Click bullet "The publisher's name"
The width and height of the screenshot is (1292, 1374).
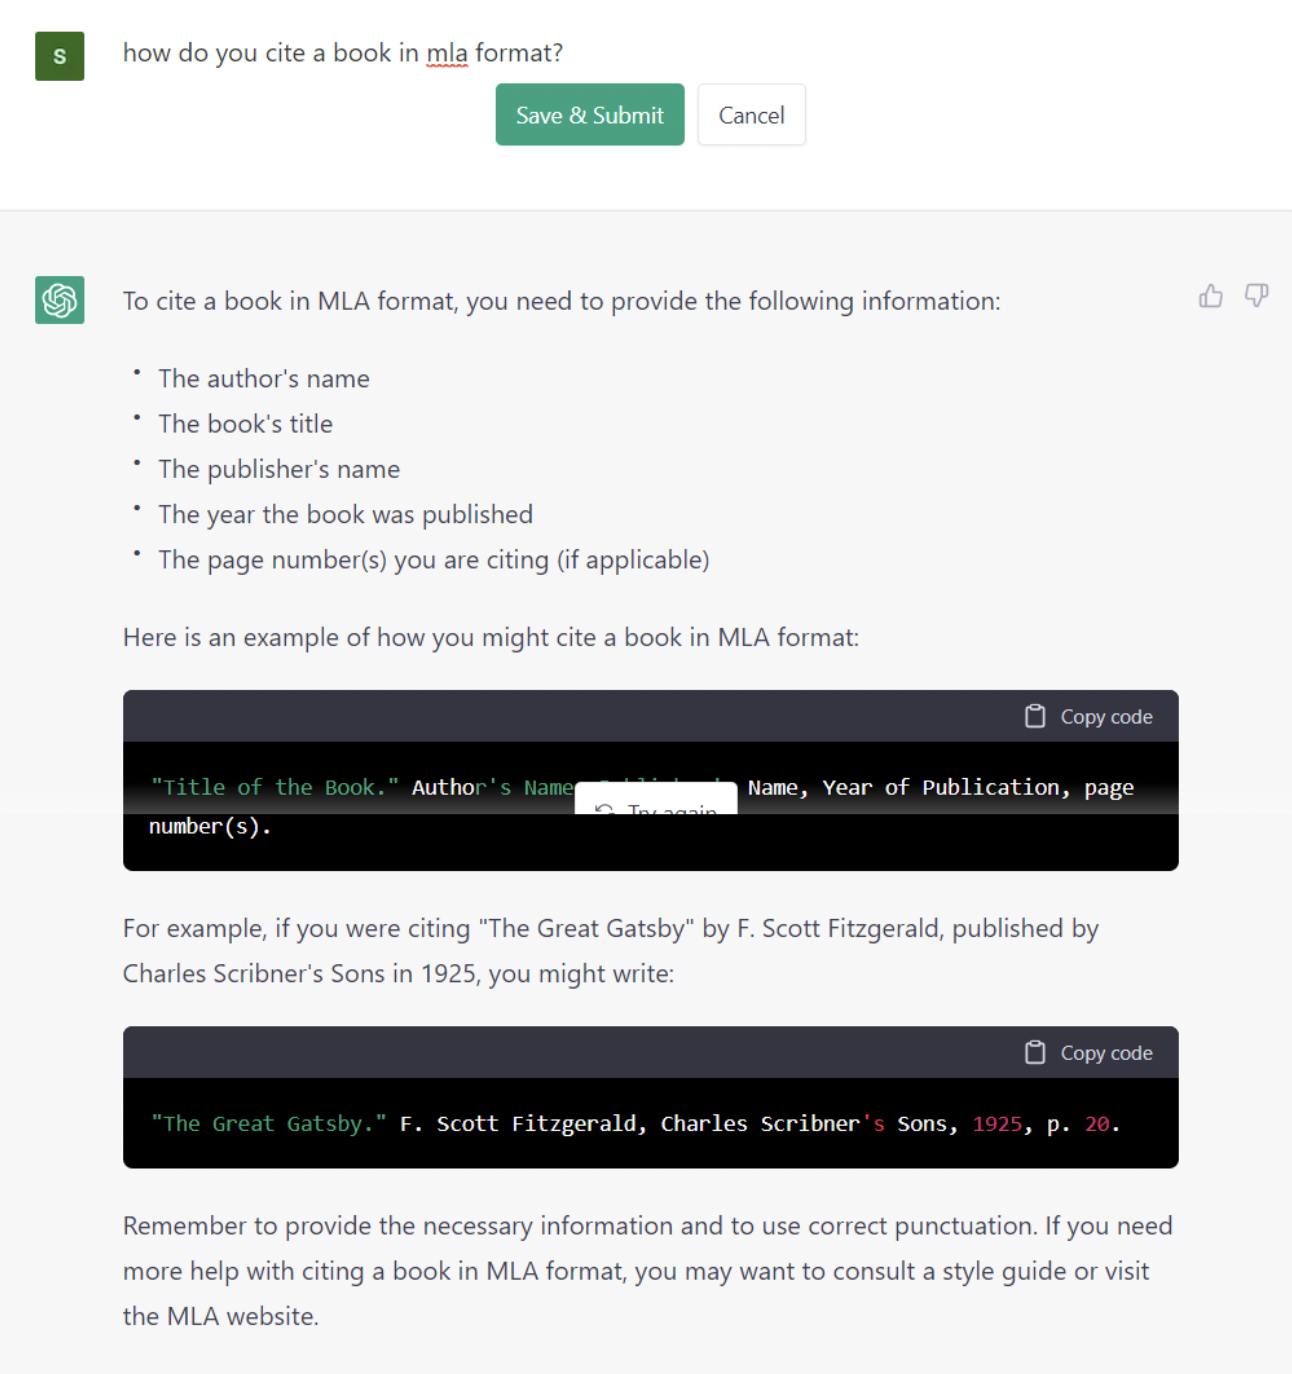(x=279, y=469)
